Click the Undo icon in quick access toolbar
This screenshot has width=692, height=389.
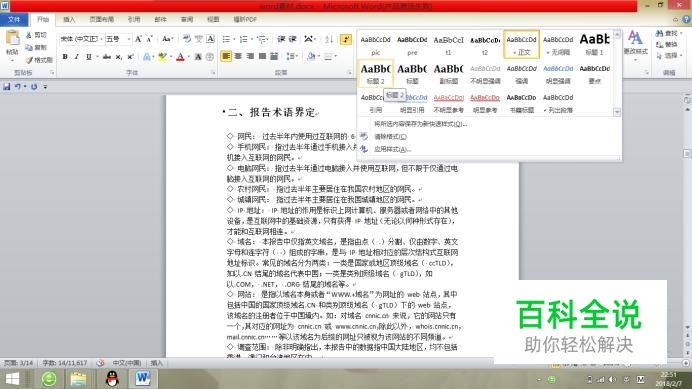[x=18, y=87]
